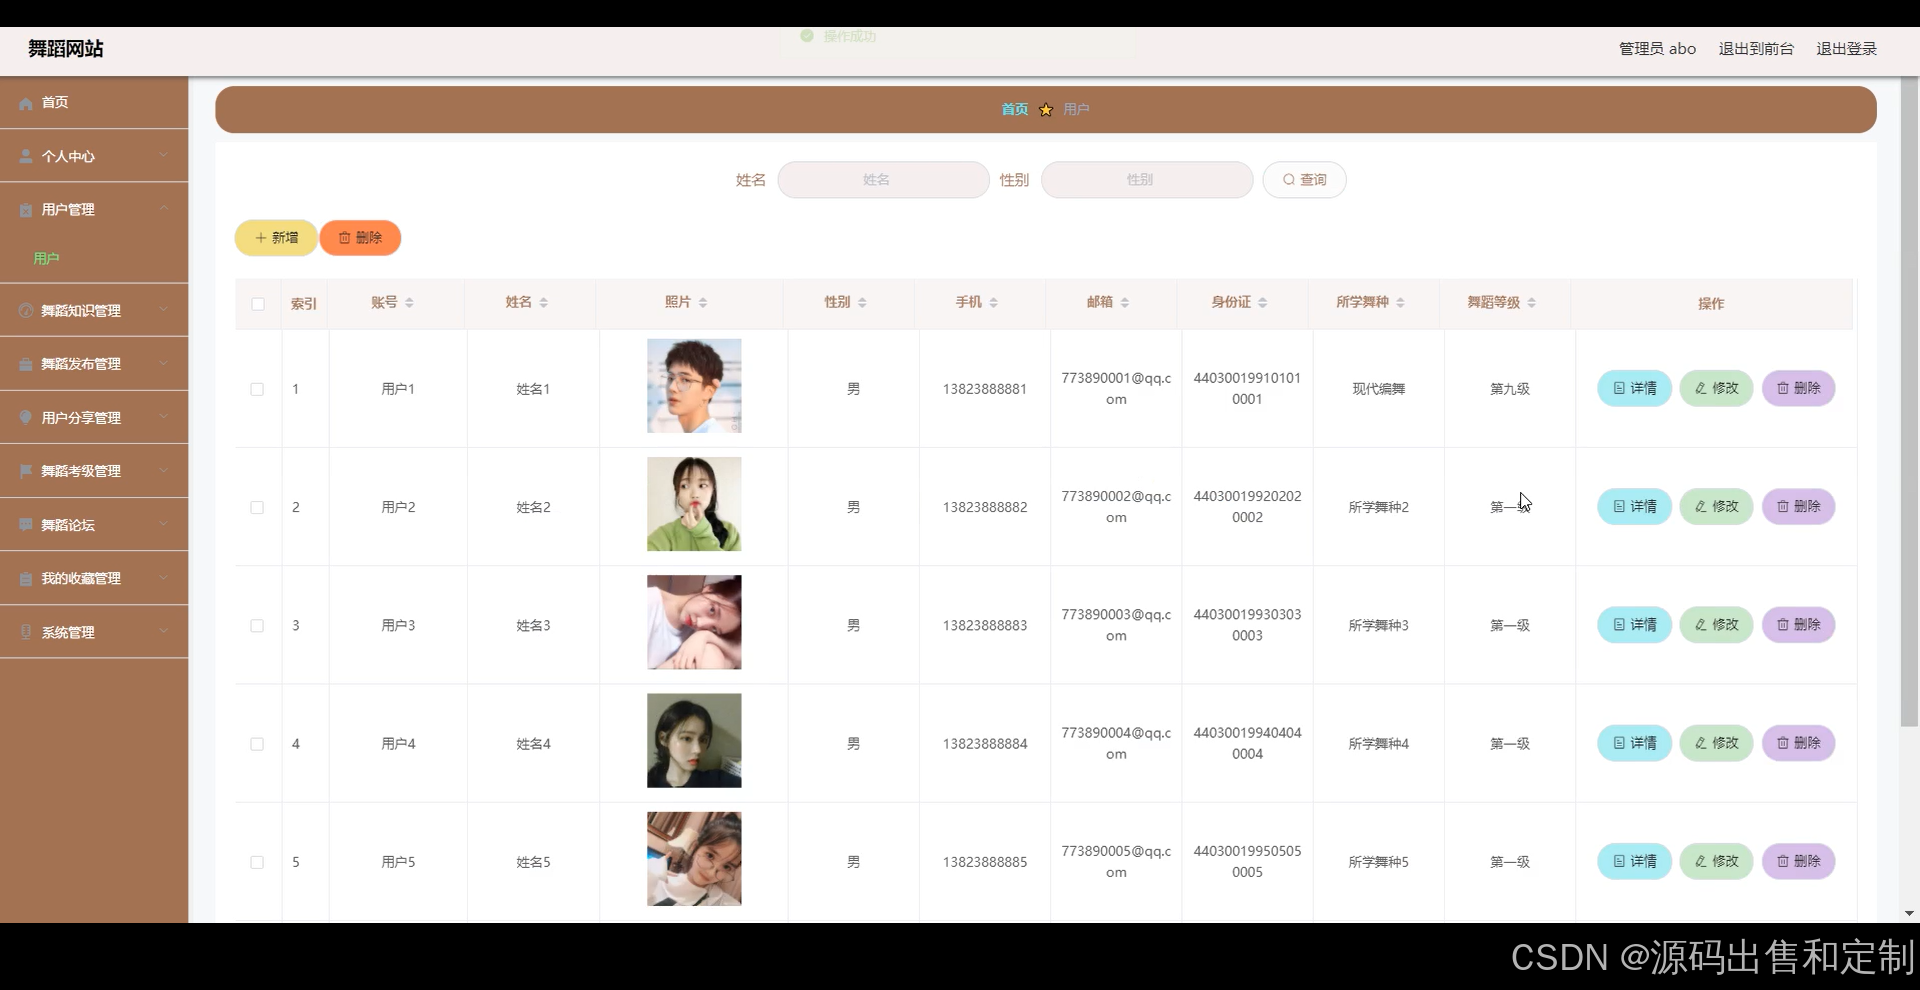Screen dimensions: 1920x990
Task: Select the 舞蹈考级管理 flag icon
Action: (x=24, y=470)
